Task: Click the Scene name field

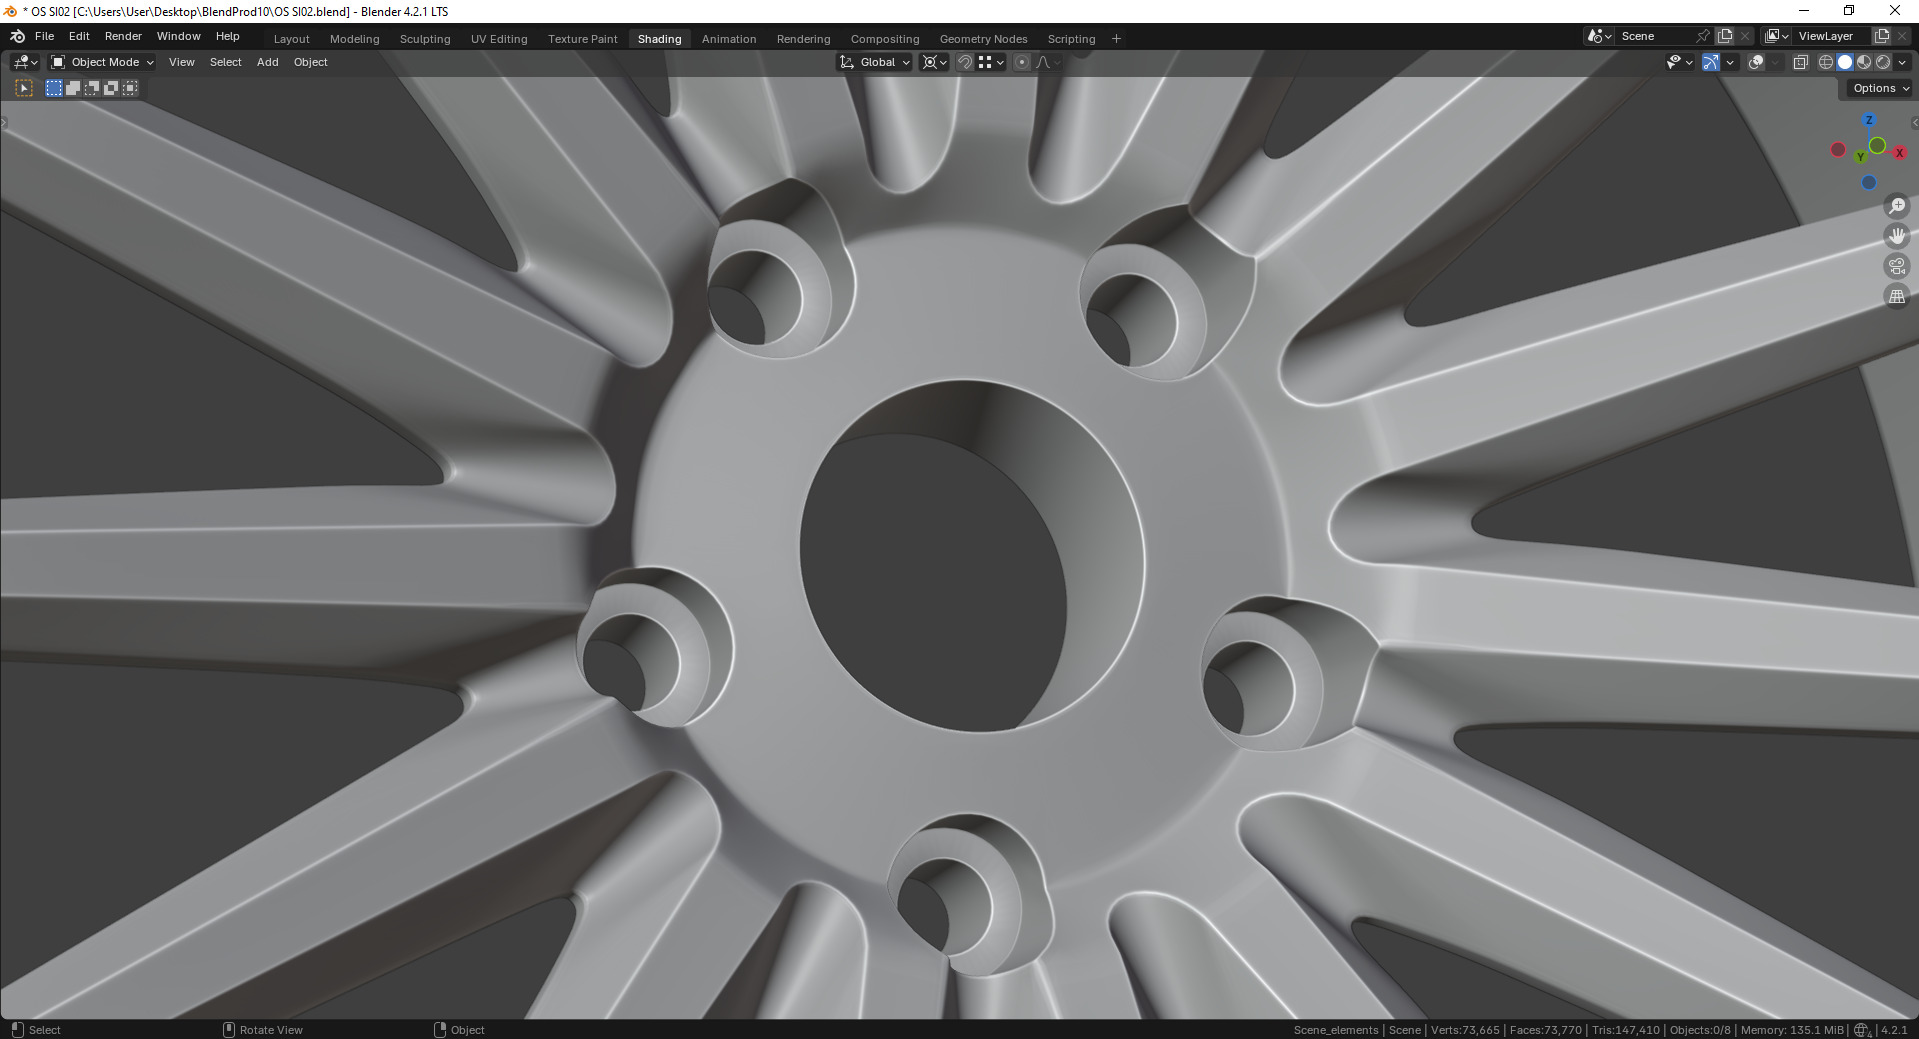Action: (x=1655, y=36)
